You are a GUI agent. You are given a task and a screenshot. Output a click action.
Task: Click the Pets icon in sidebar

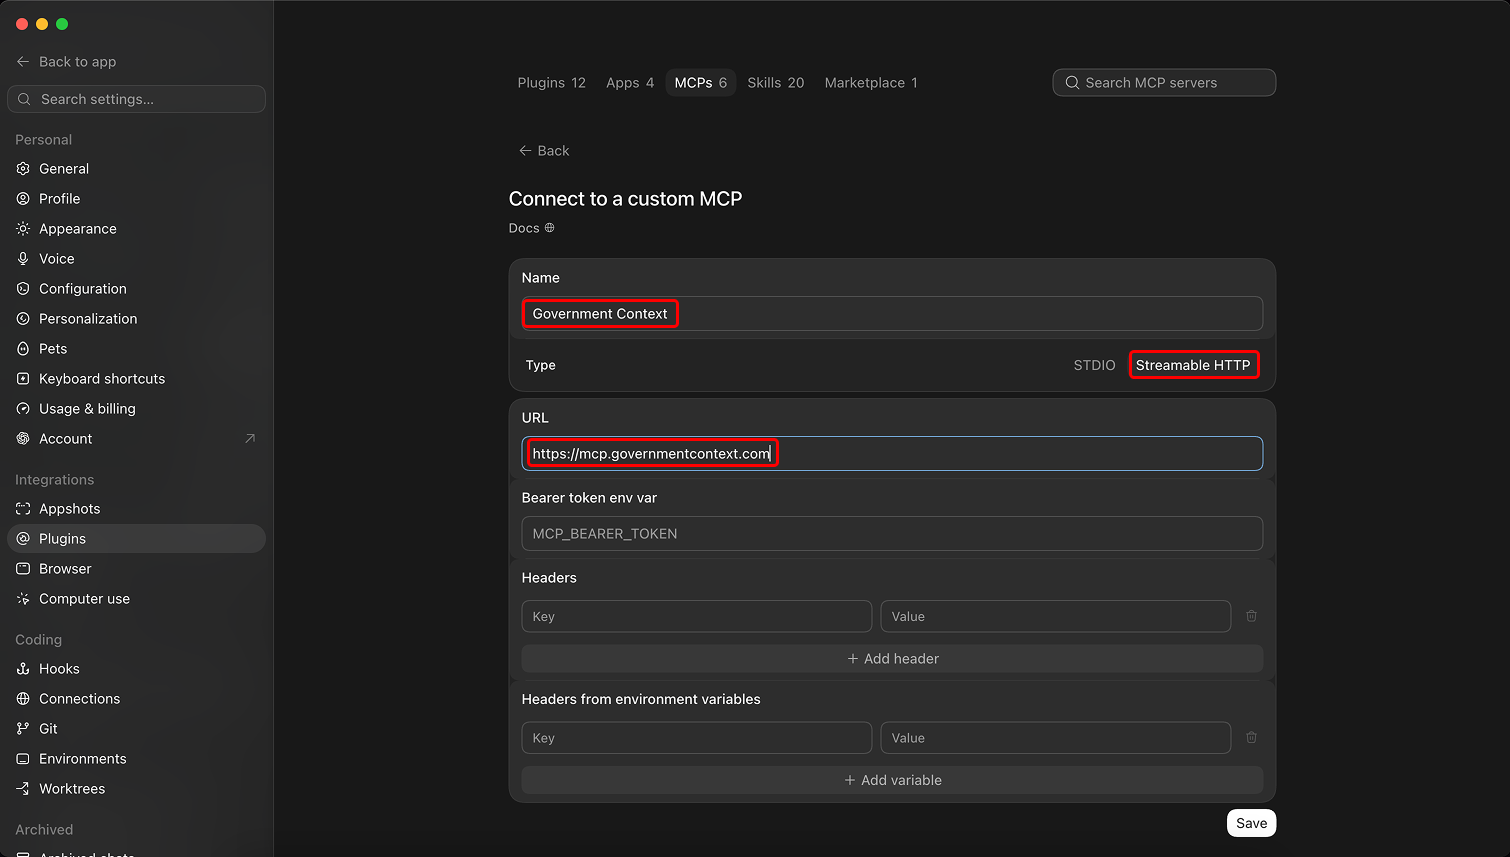pyautogui.click(x=23, y=349)
